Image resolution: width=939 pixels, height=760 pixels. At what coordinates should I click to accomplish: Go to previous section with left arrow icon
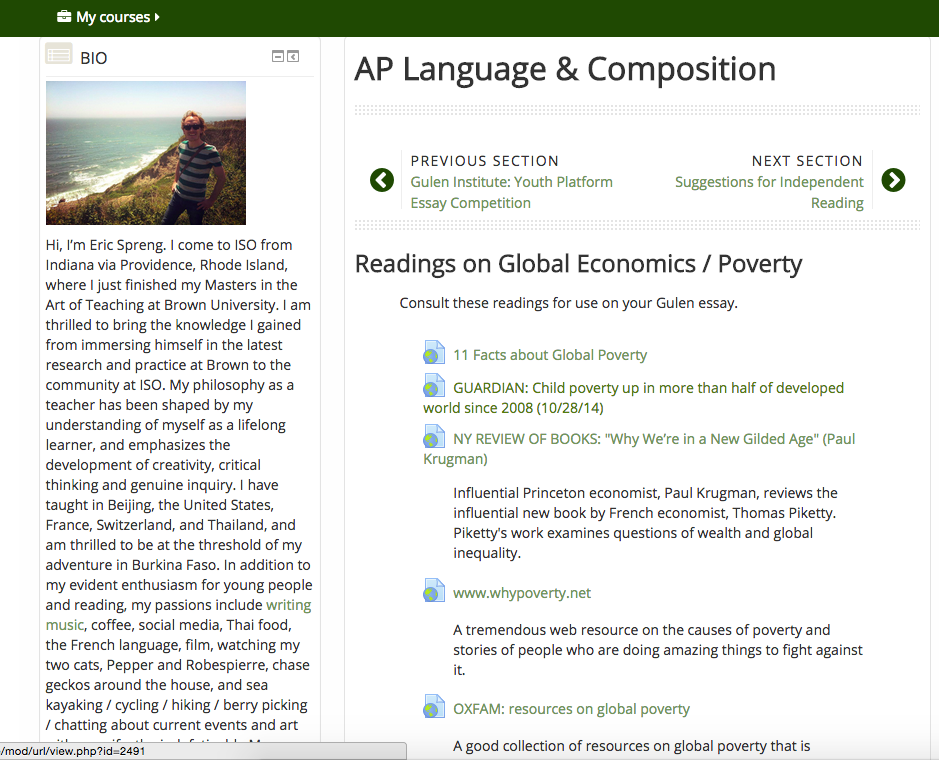(x=381, y=180)
